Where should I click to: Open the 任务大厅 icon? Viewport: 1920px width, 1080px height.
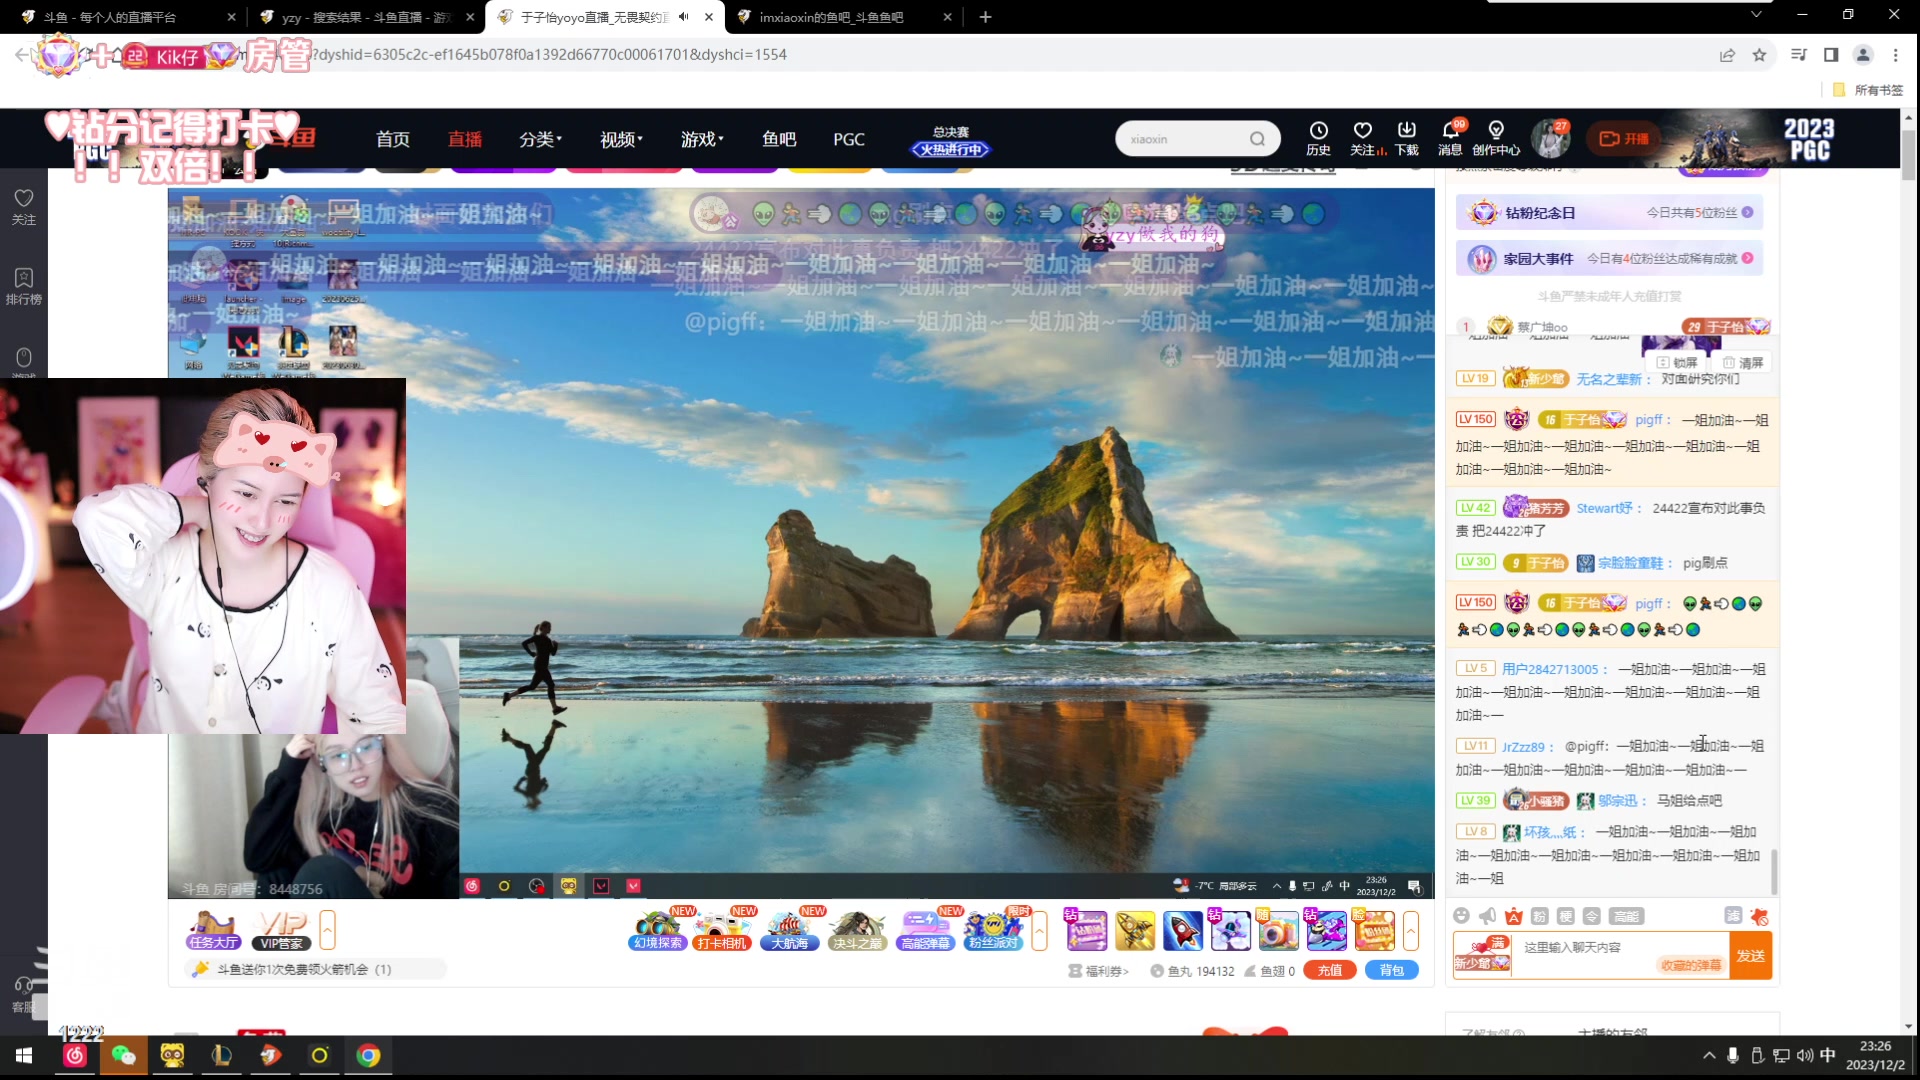(x=213, y=930)
